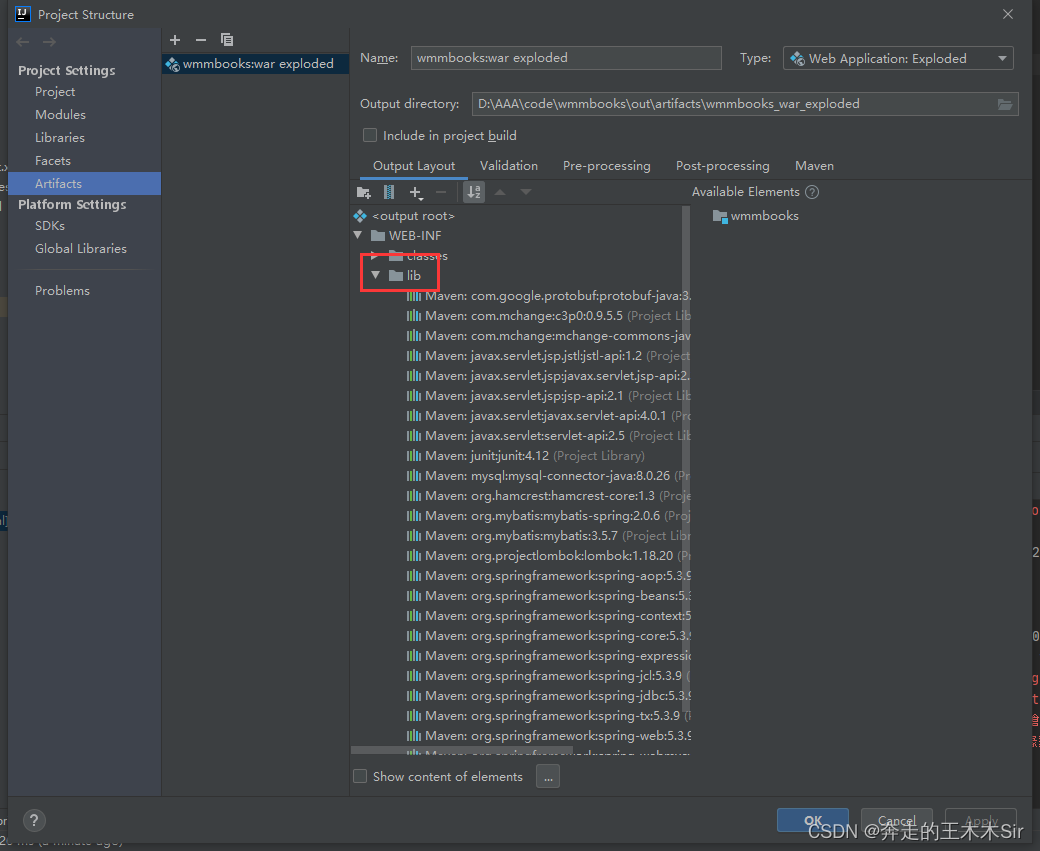Go forward with right arrow

tap(49, 42)
